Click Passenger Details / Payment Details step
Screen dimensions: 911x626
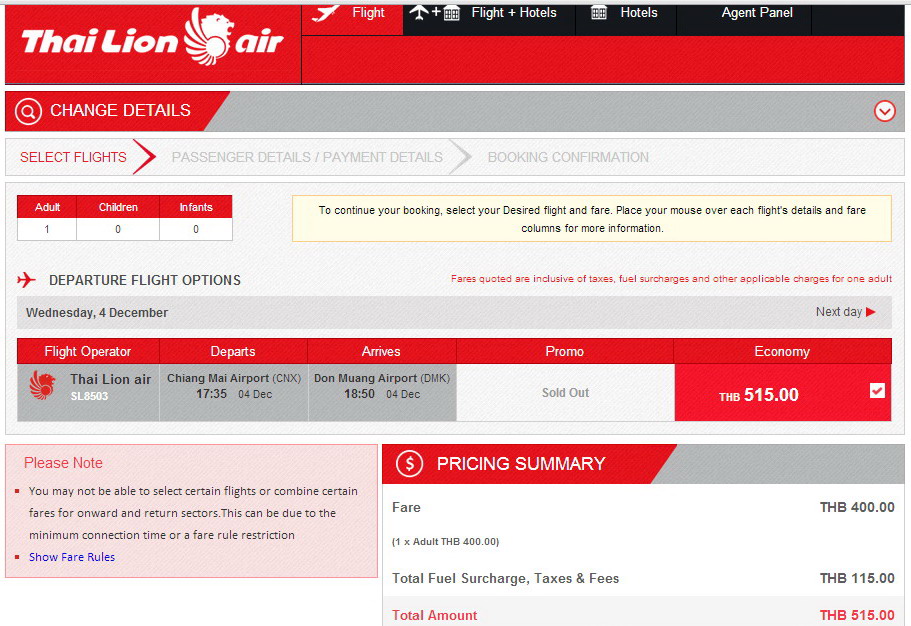click(x=307, y=157)
